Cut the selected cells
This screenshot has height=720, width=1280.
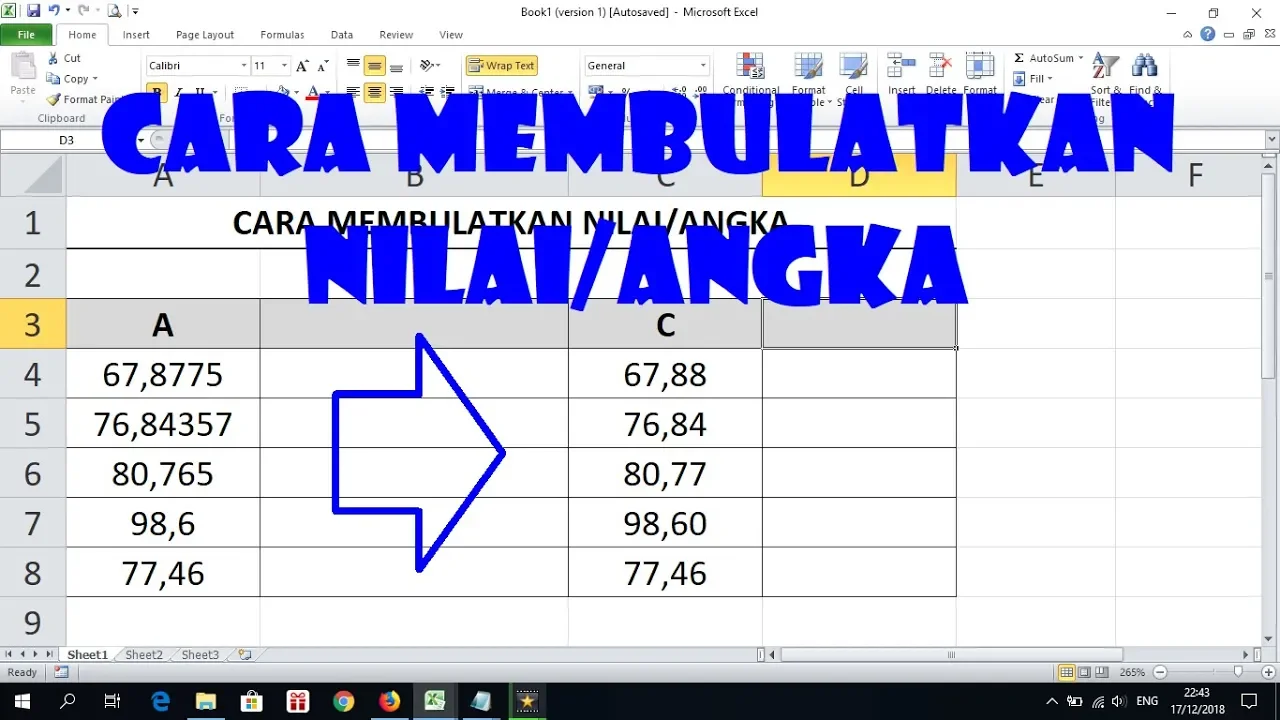pyautogui.click(x=64, y=58)
